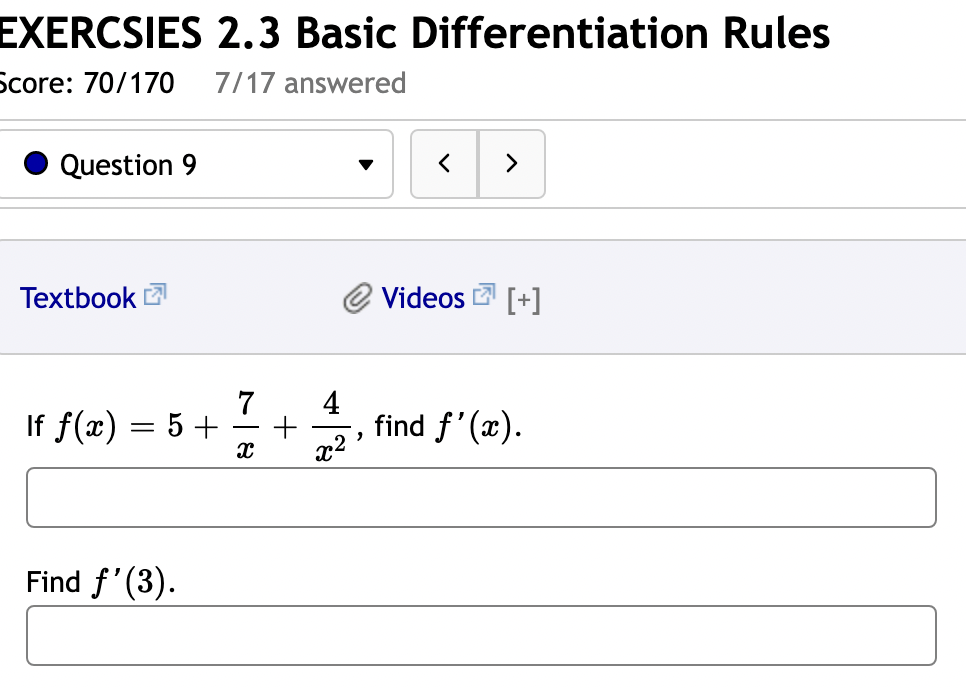
Task: Click the dropdown caret on the question selector
Action: tap(367, 165)
